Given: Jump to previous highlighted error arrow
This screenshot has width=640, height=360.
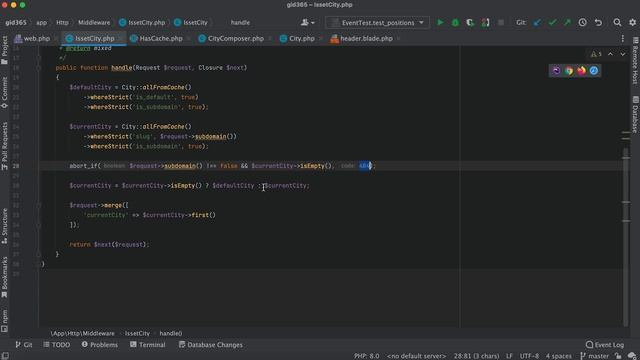Looking at the screenshot, I should point(610,54).
